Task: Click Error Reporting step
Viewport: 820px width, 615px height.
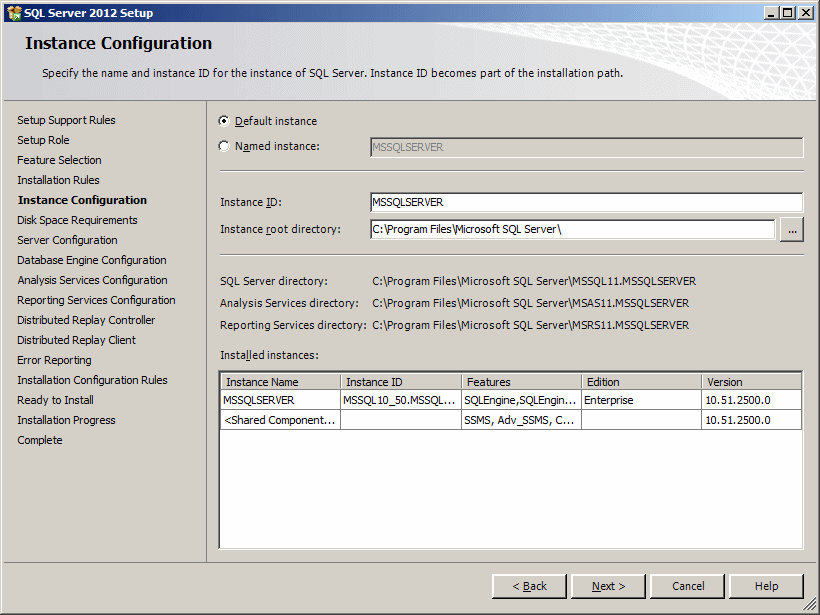Action: pos(54,360)
